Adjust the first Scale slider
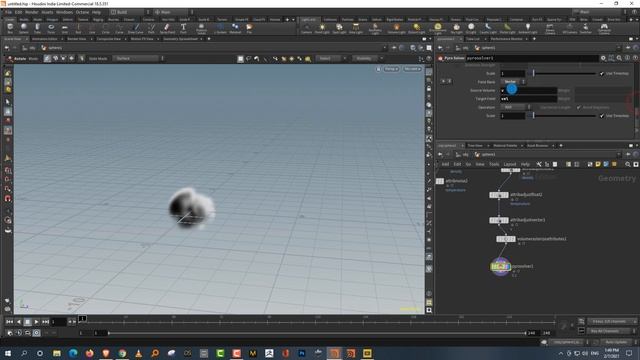Image resolution: width=640 pixels, height=360 pixels. [564, 73]
